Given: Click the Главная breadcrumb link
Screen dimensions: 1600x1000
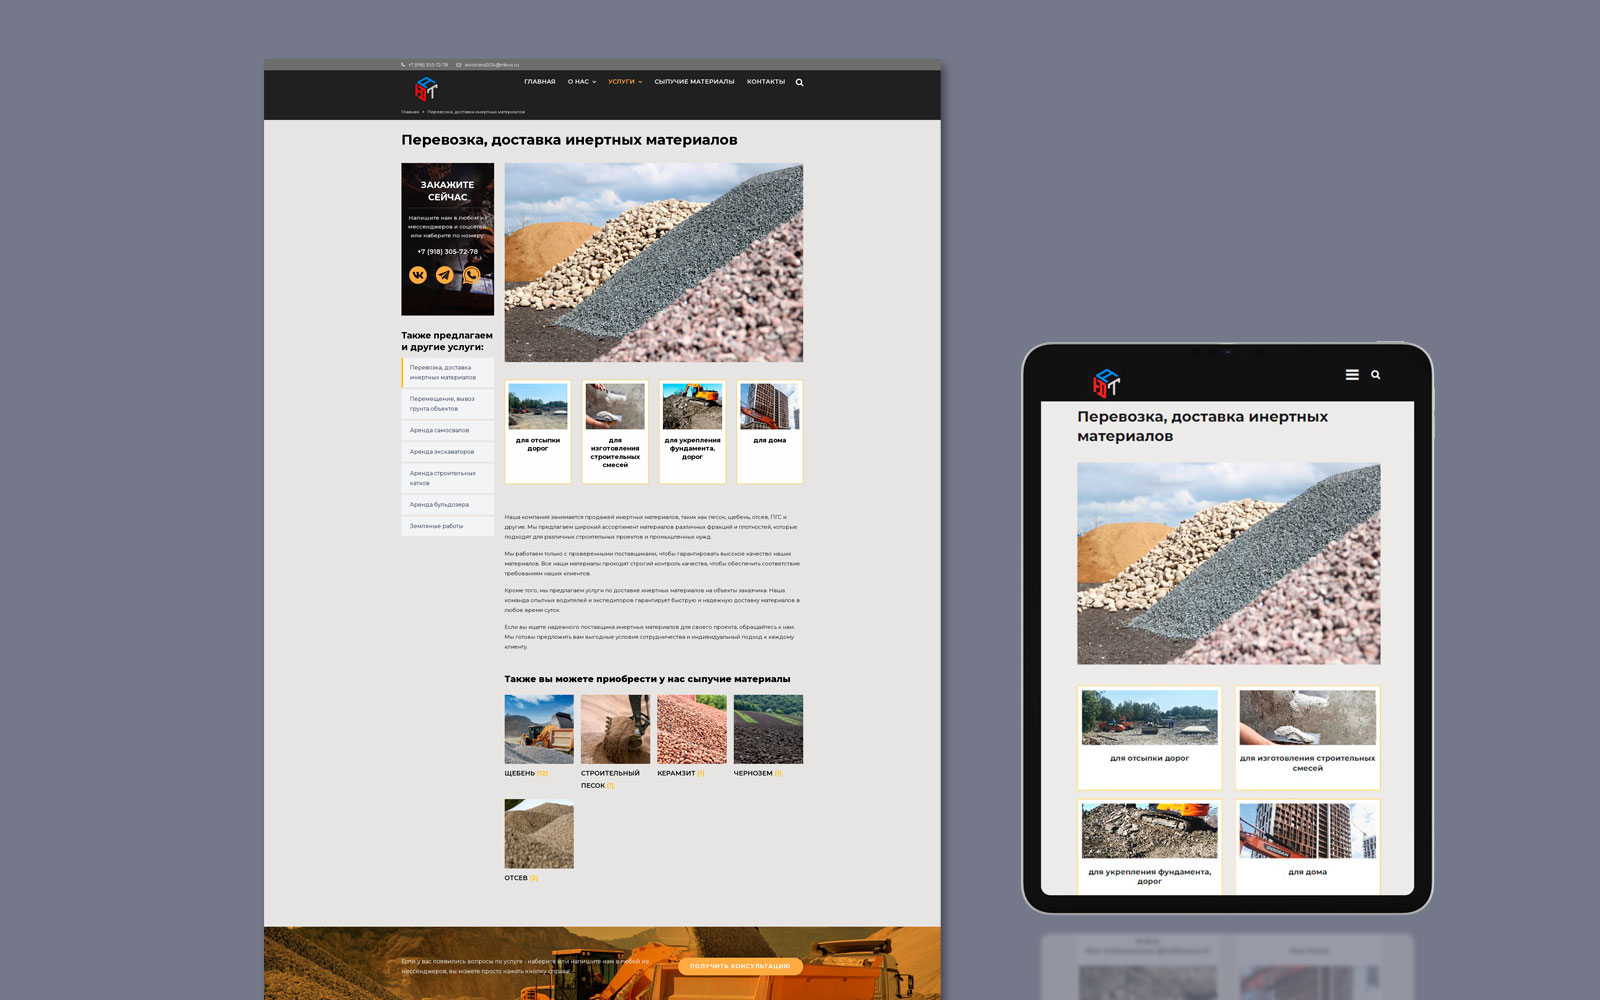Looking at the screenshot, I should click(x=410, y=112).
